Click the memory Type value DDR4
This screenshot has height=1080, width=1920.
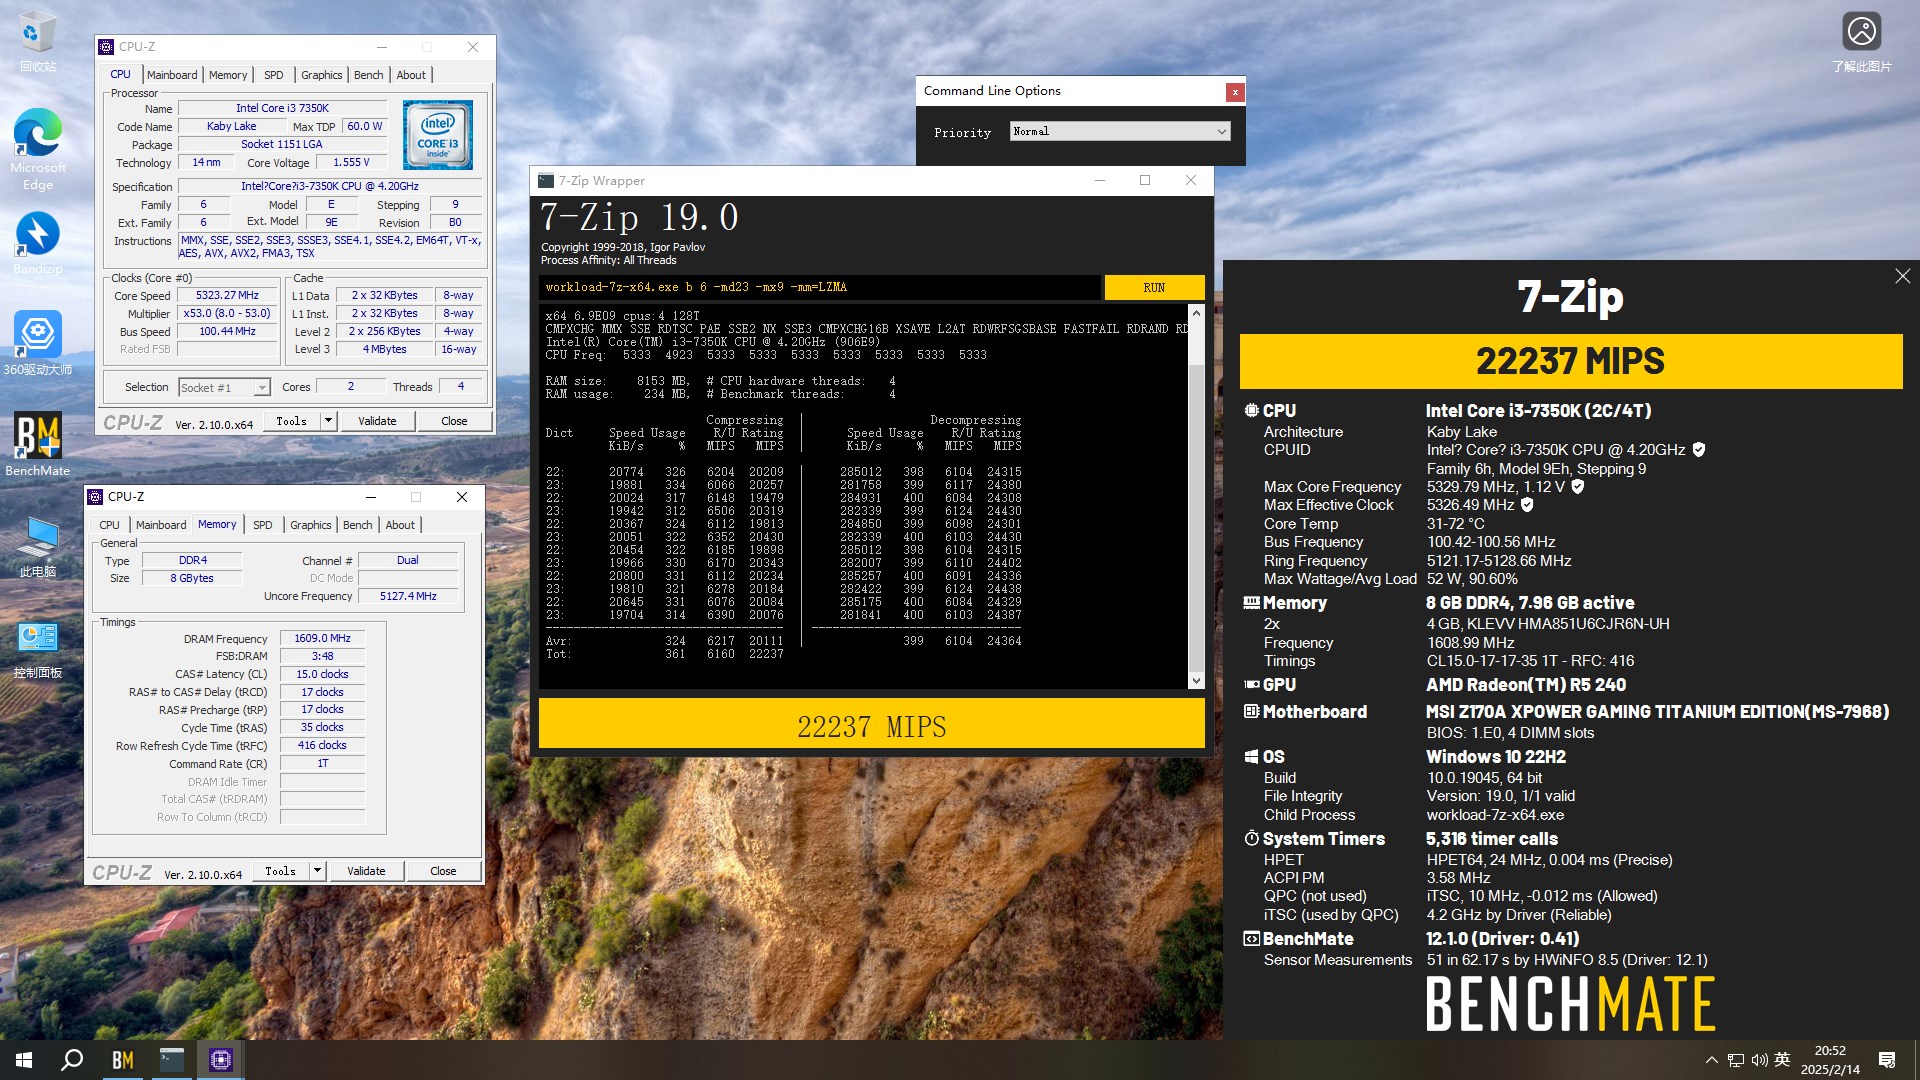pyautogui.click(x=193, y=560)
